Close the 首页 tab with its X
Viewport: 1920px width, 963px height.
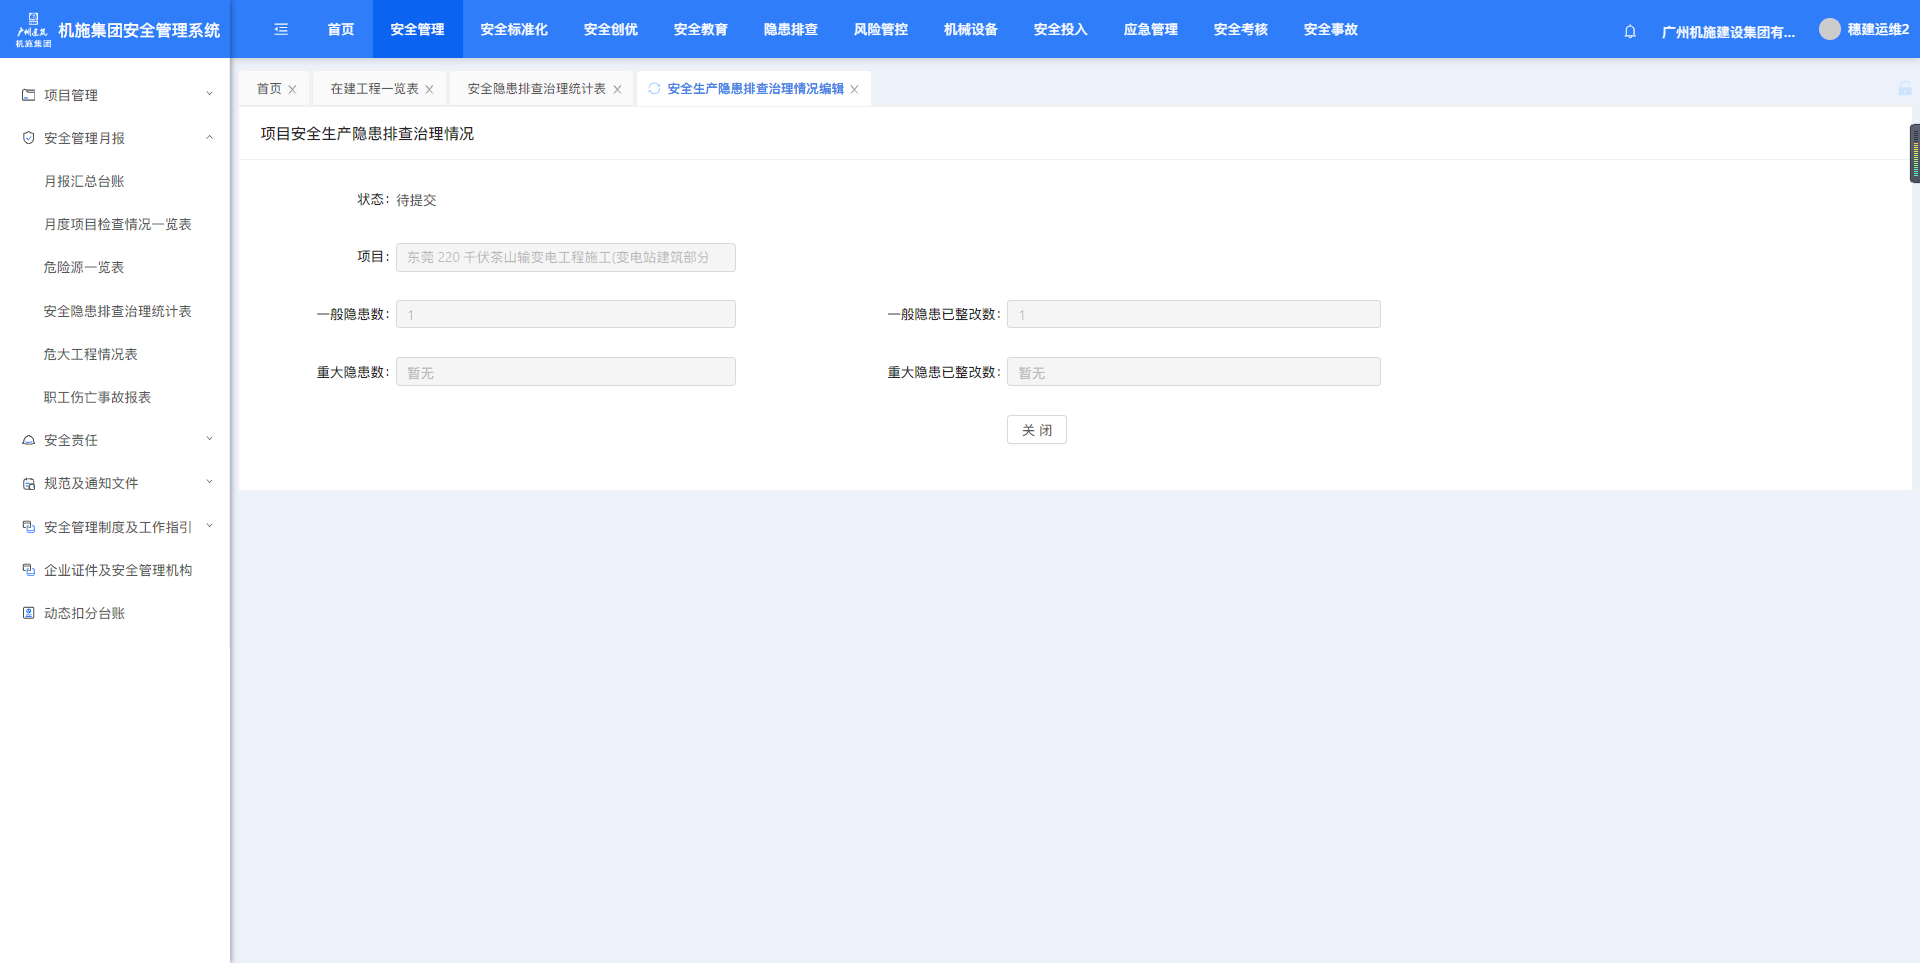click(292, 90)
